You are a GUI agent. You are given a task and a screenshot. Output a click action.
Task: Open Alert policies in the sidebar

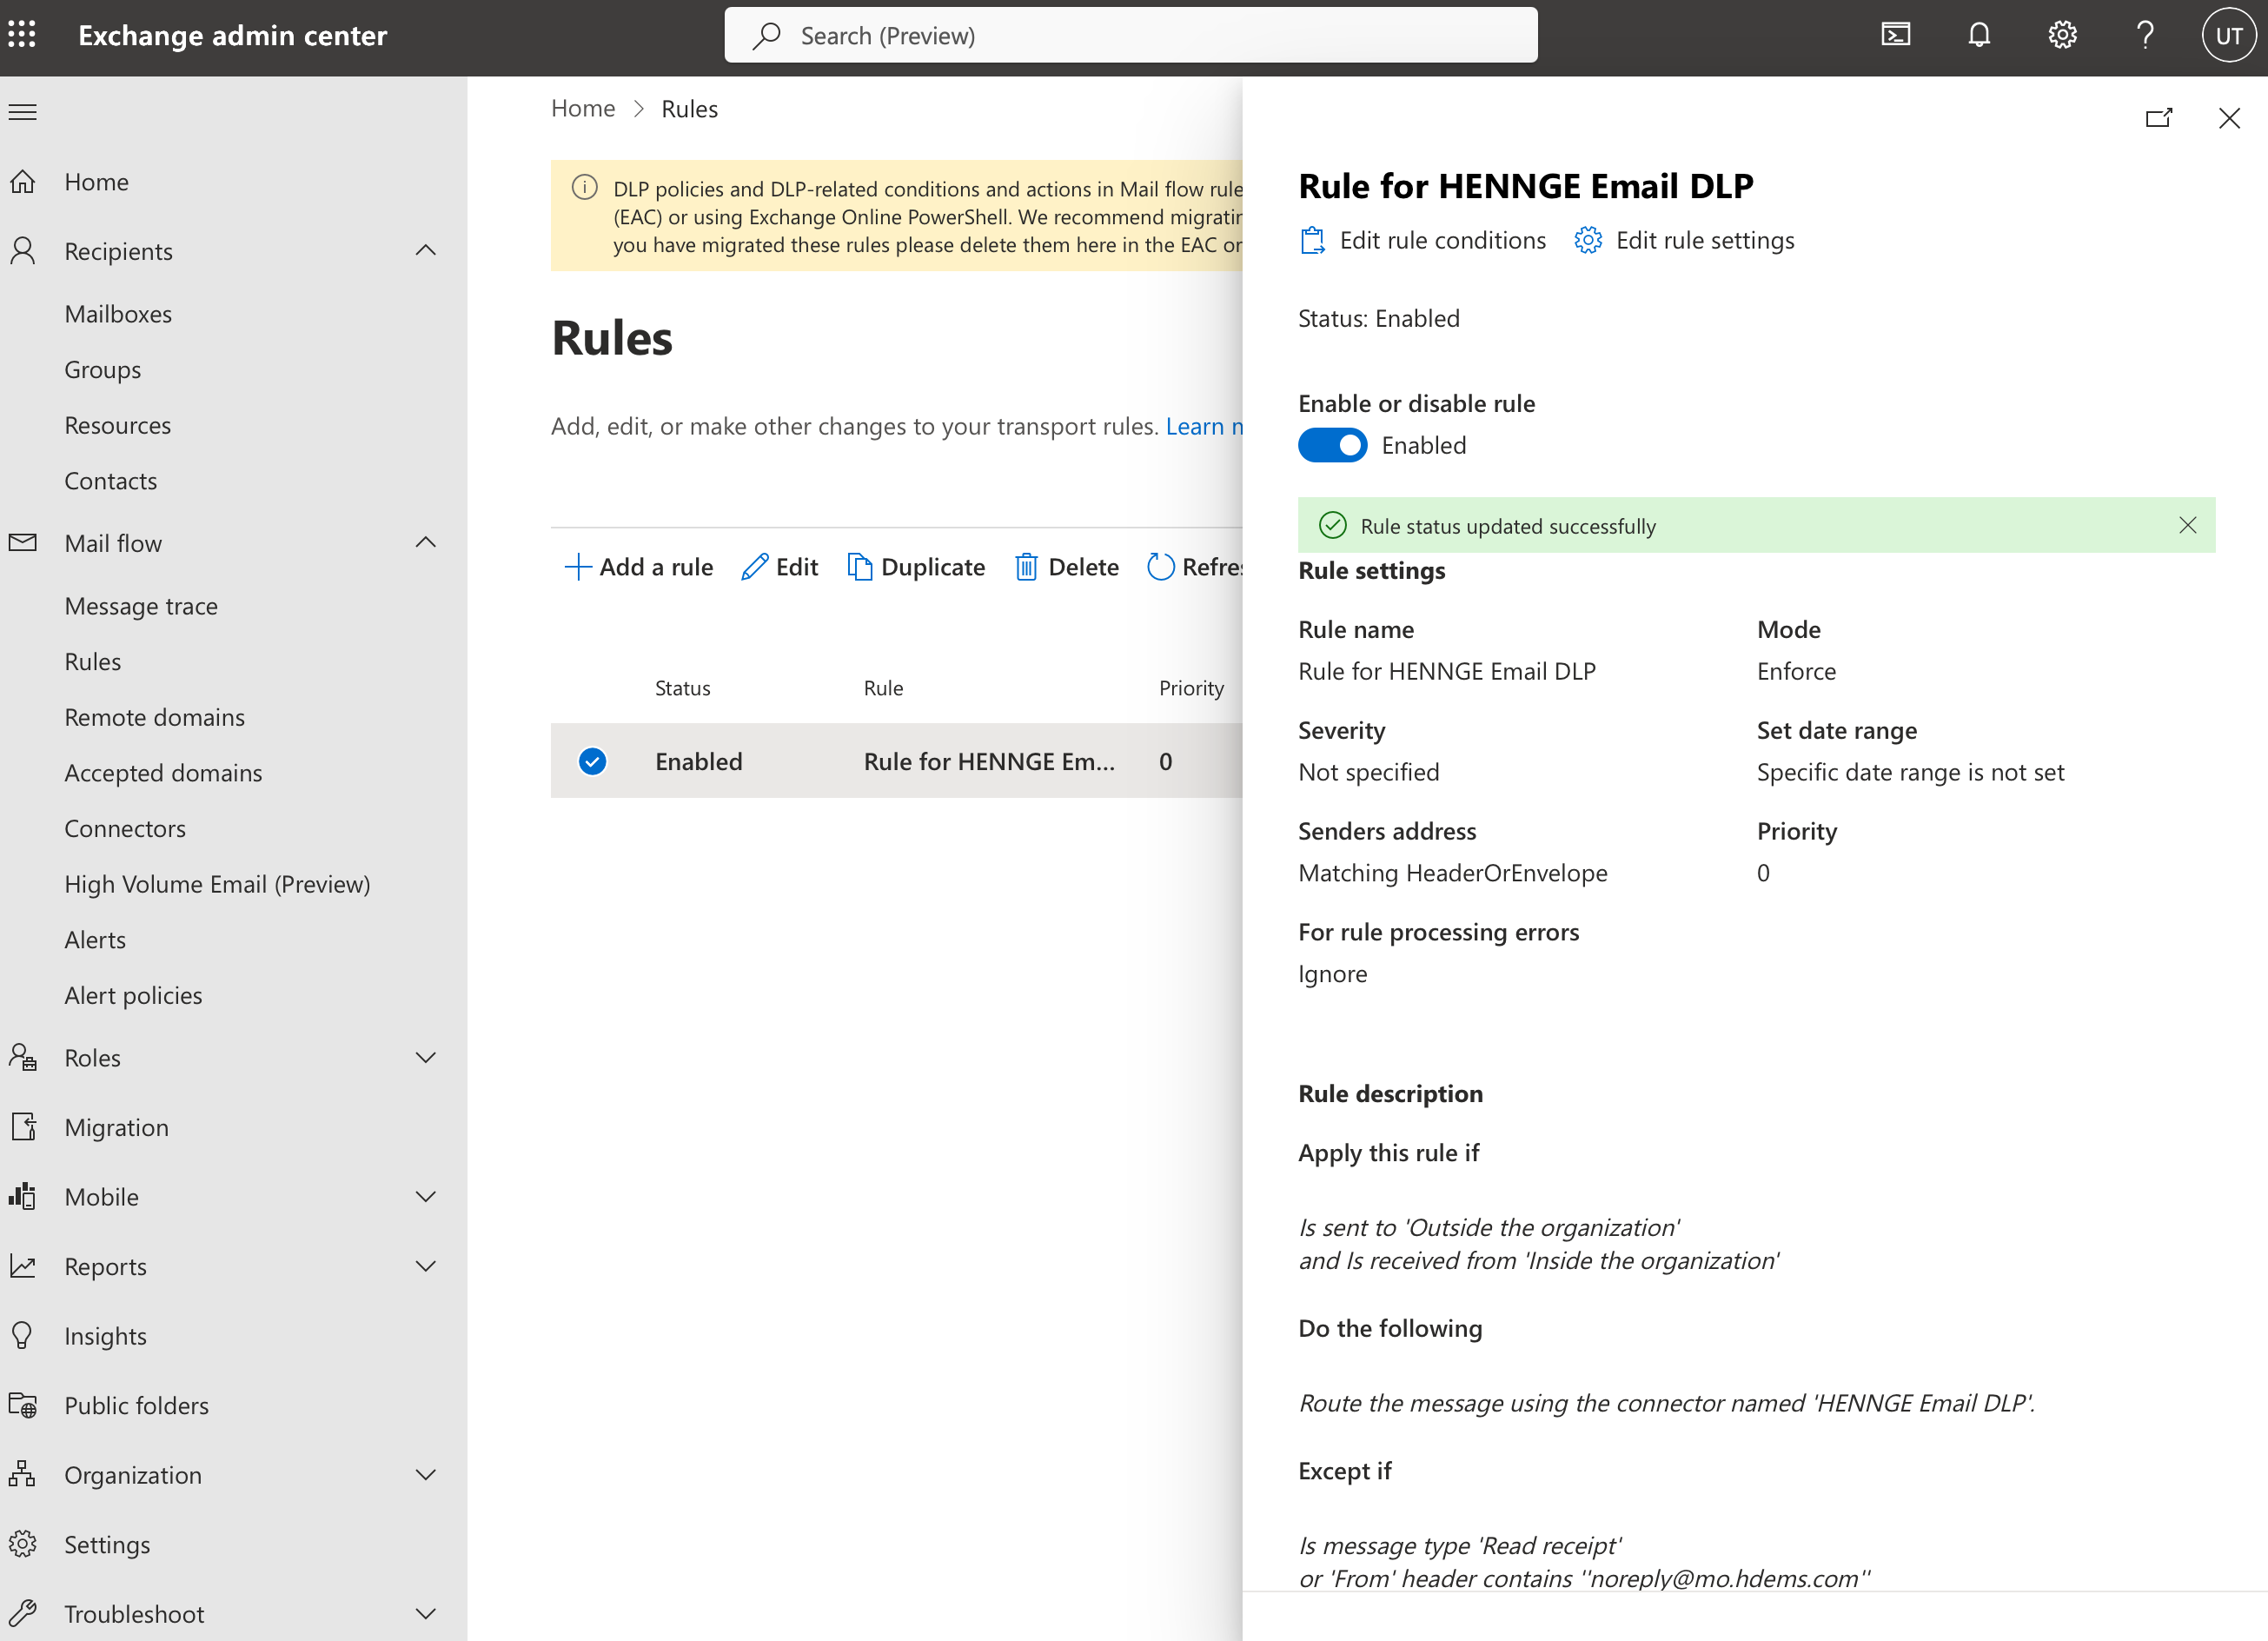coord(133,995)
